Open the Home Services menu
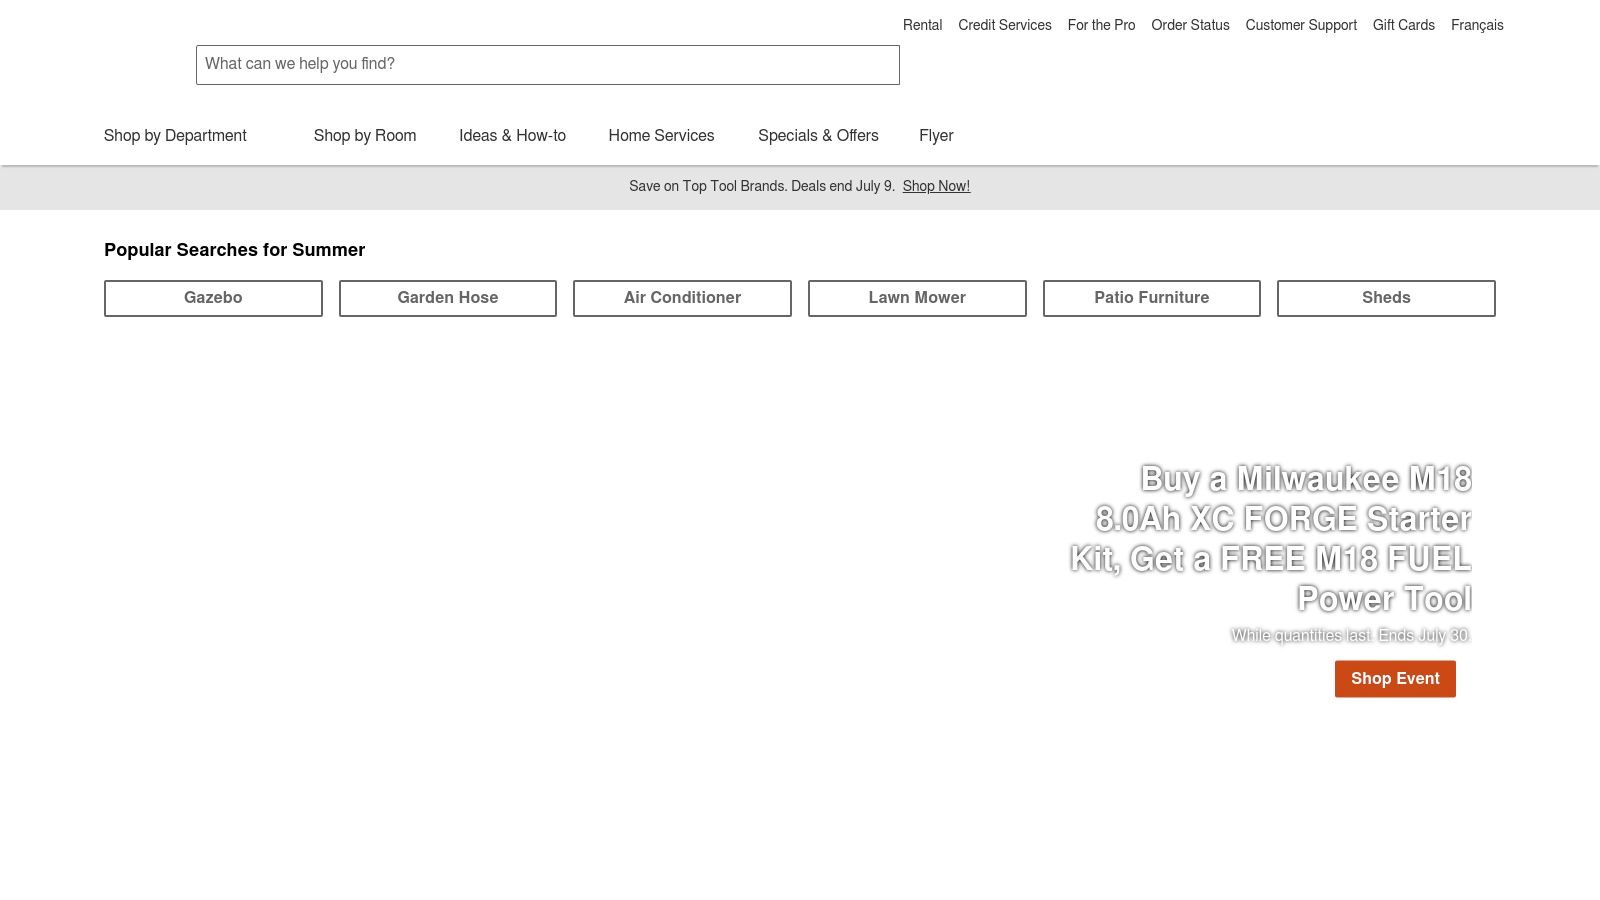This screenshot has height=900, width=1600. (661, 136)
